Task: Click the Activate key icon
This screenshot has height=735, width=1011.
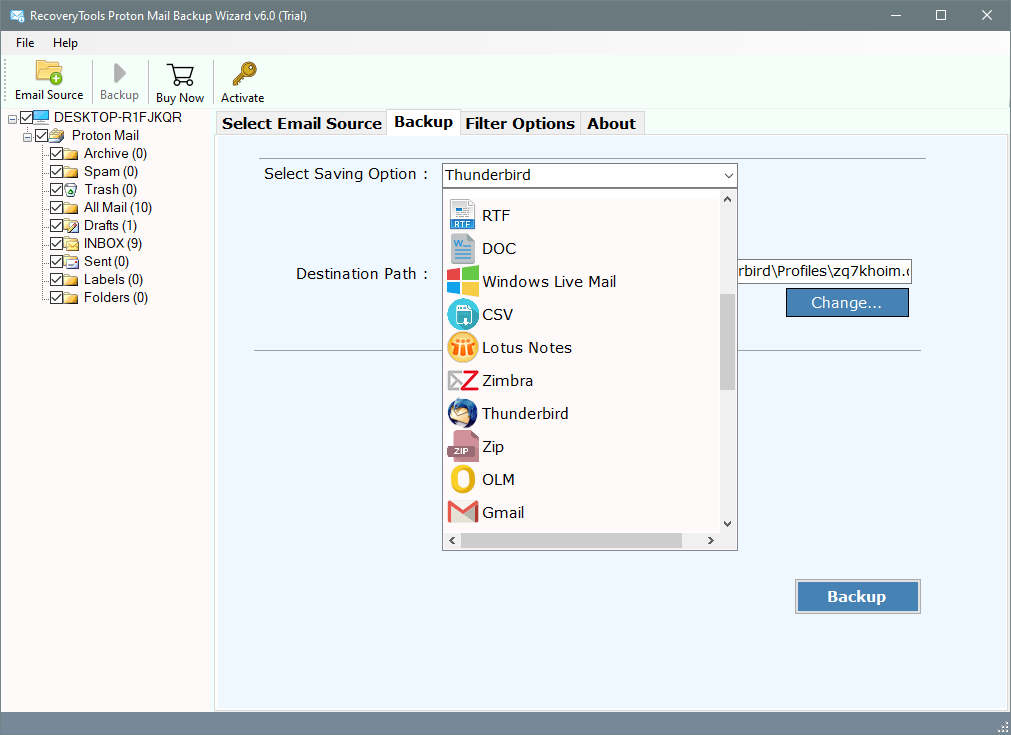Action: tap(244, 74)
